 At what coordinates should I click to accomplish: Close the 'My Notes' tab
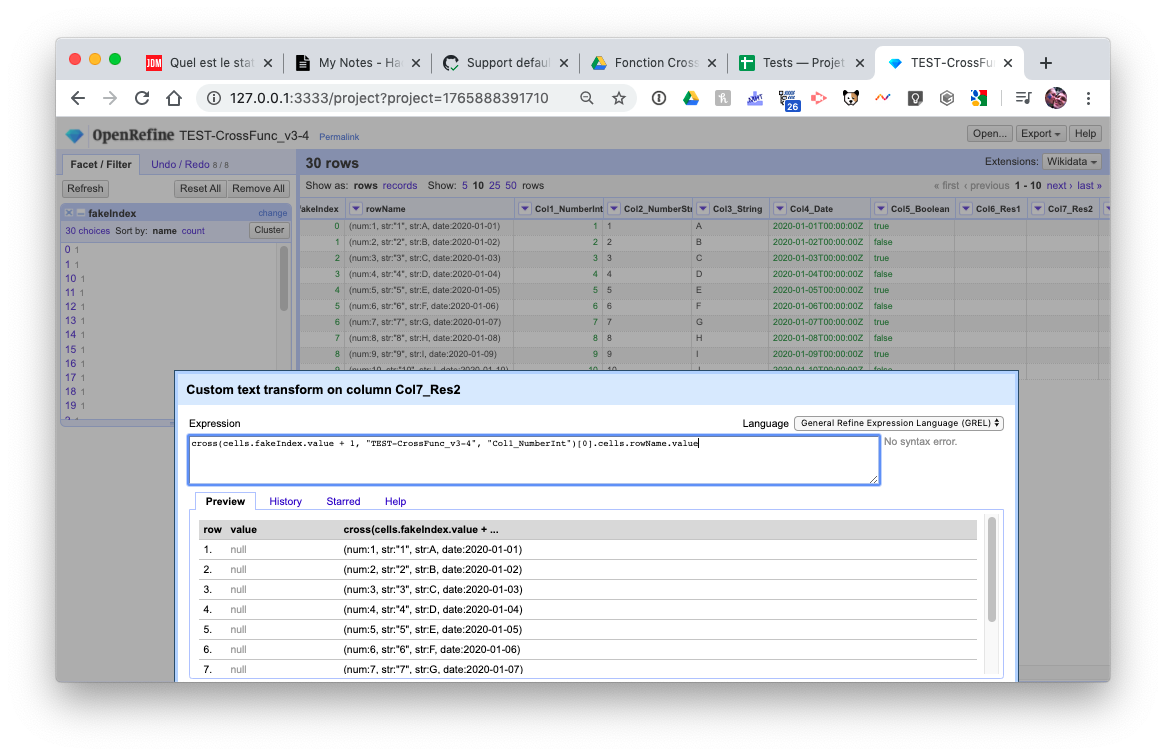point(416,63)
